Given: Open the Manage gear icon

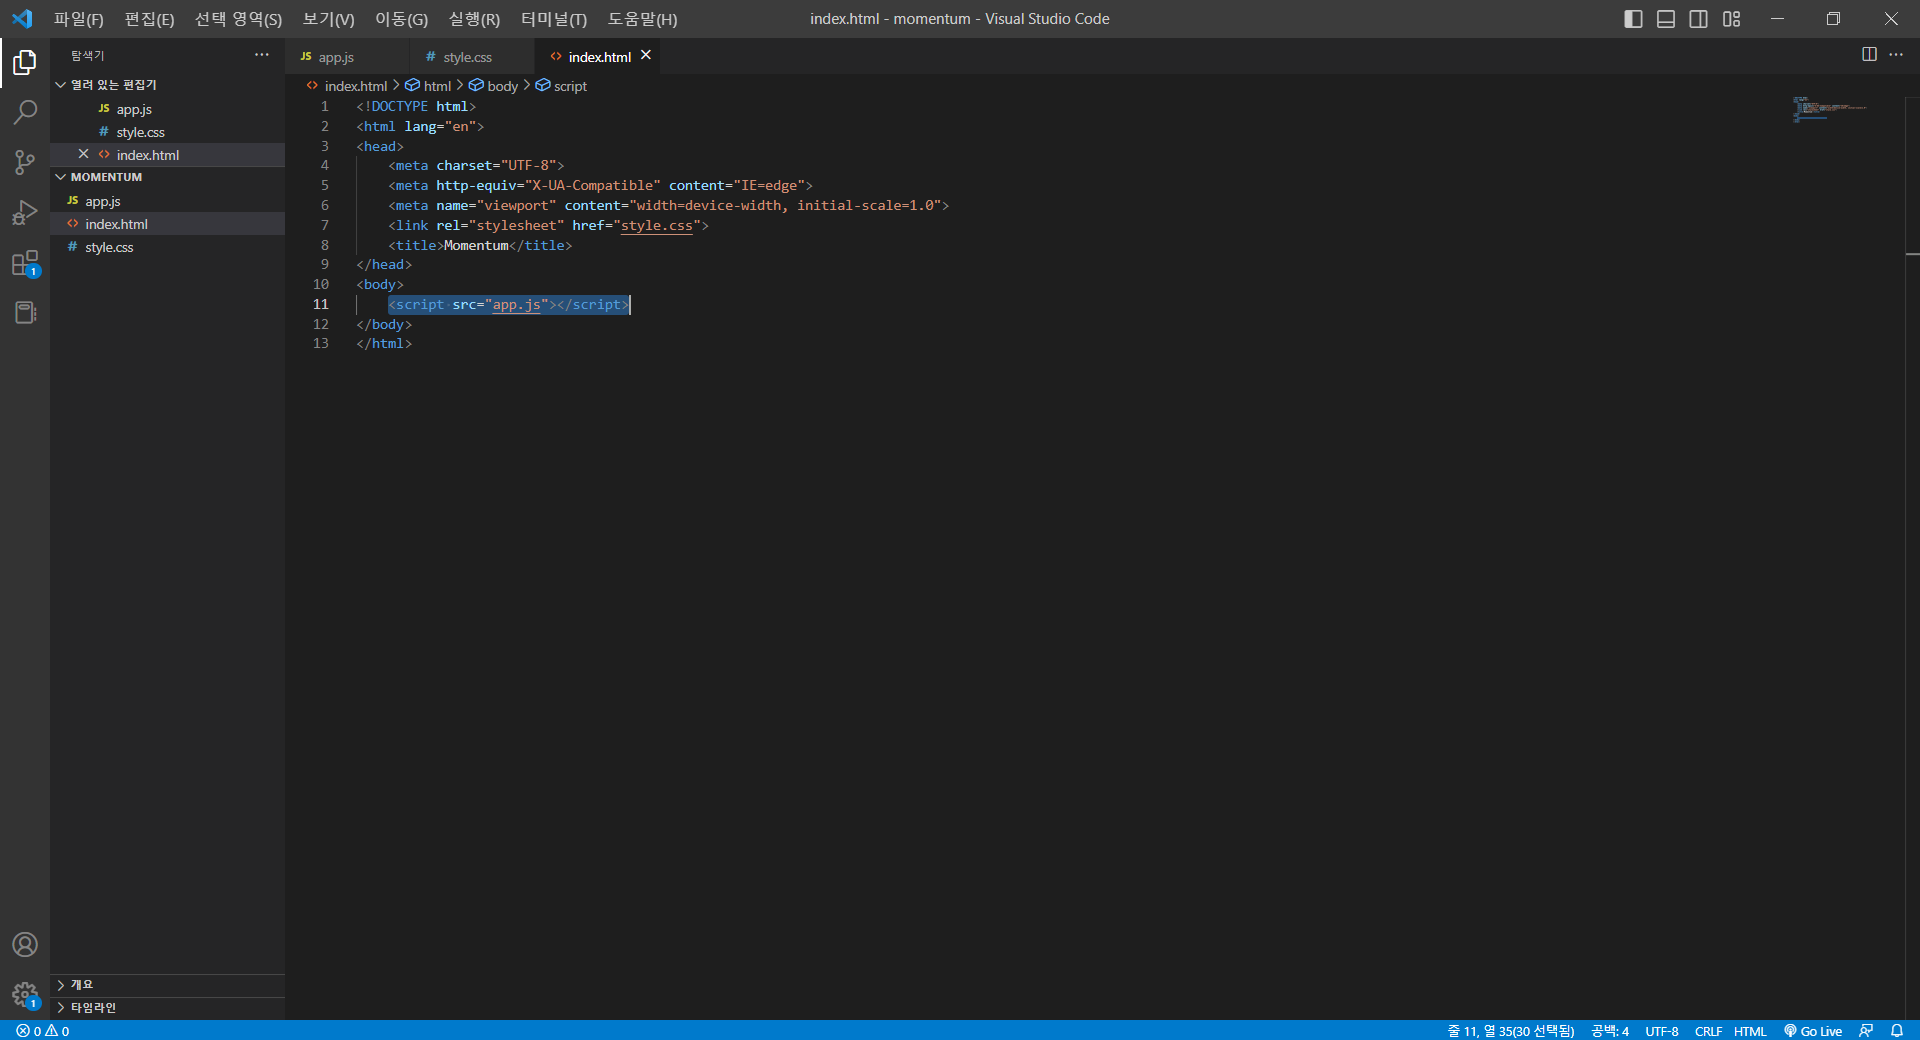Looking at the screenshot, I should pyautogui.click(x=25, y=995).
